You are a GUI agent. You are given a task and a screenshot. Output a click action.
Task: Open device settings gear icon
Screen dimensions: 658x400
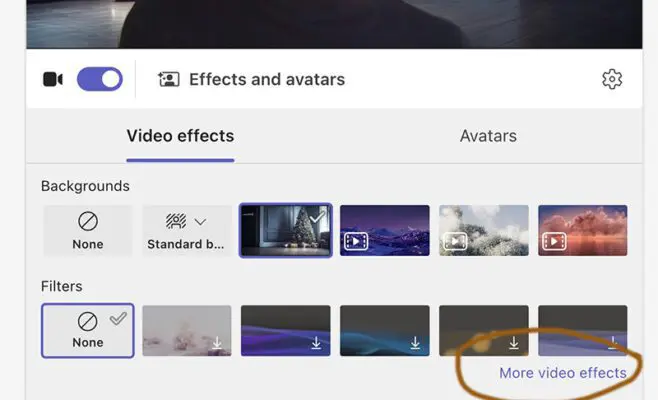pyautogui.click(x=612, y=79)
